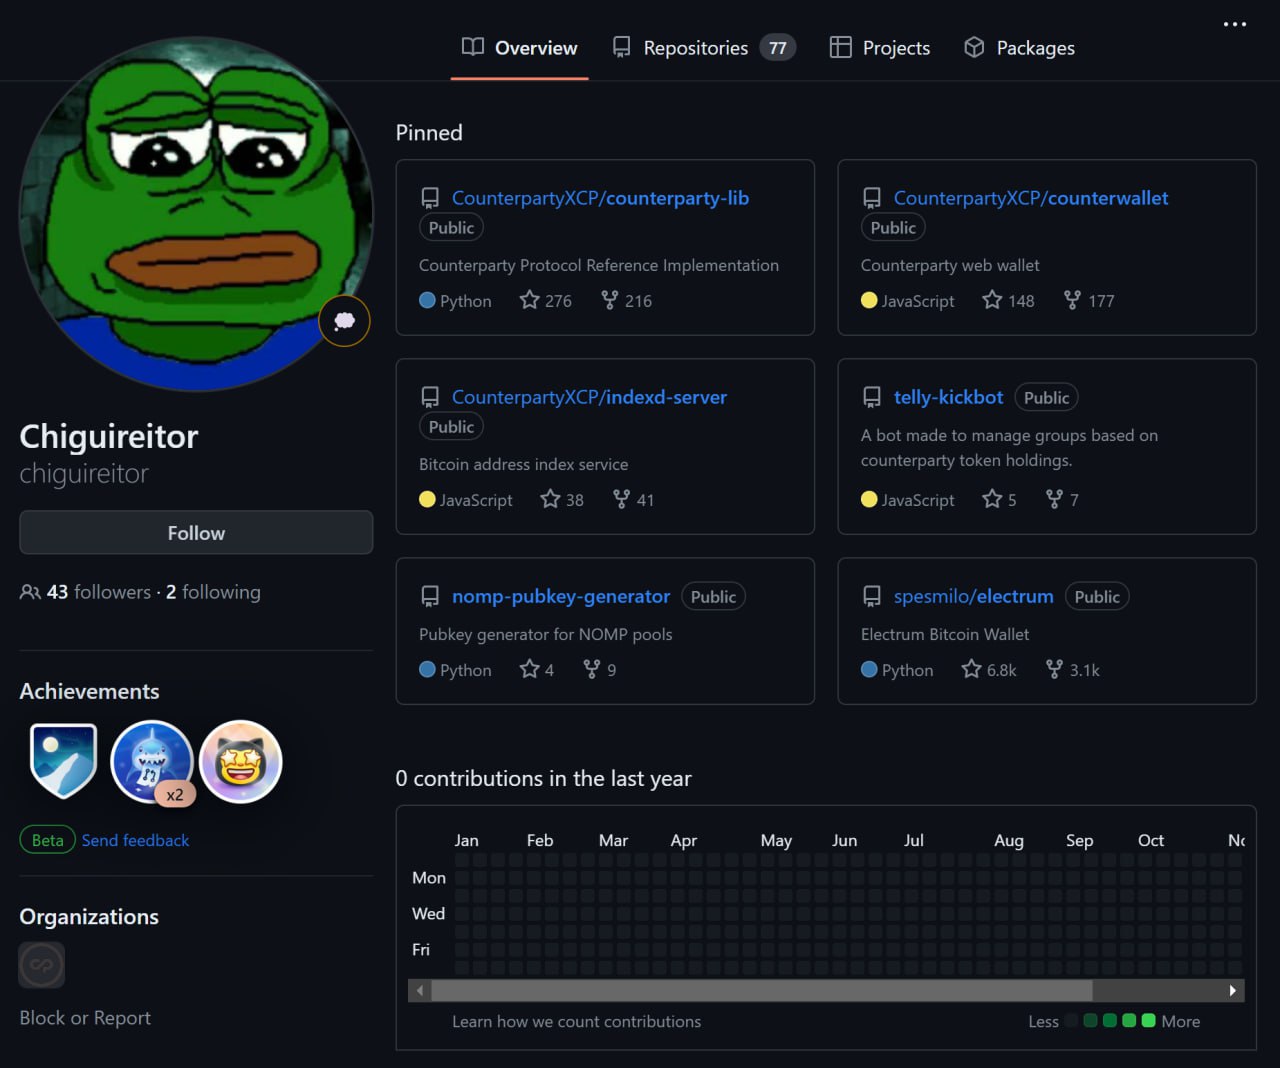This screenshot has height=1068, width=1280.
Task: Click the Beta label under Achievements
Action: [x=47, y=840]
